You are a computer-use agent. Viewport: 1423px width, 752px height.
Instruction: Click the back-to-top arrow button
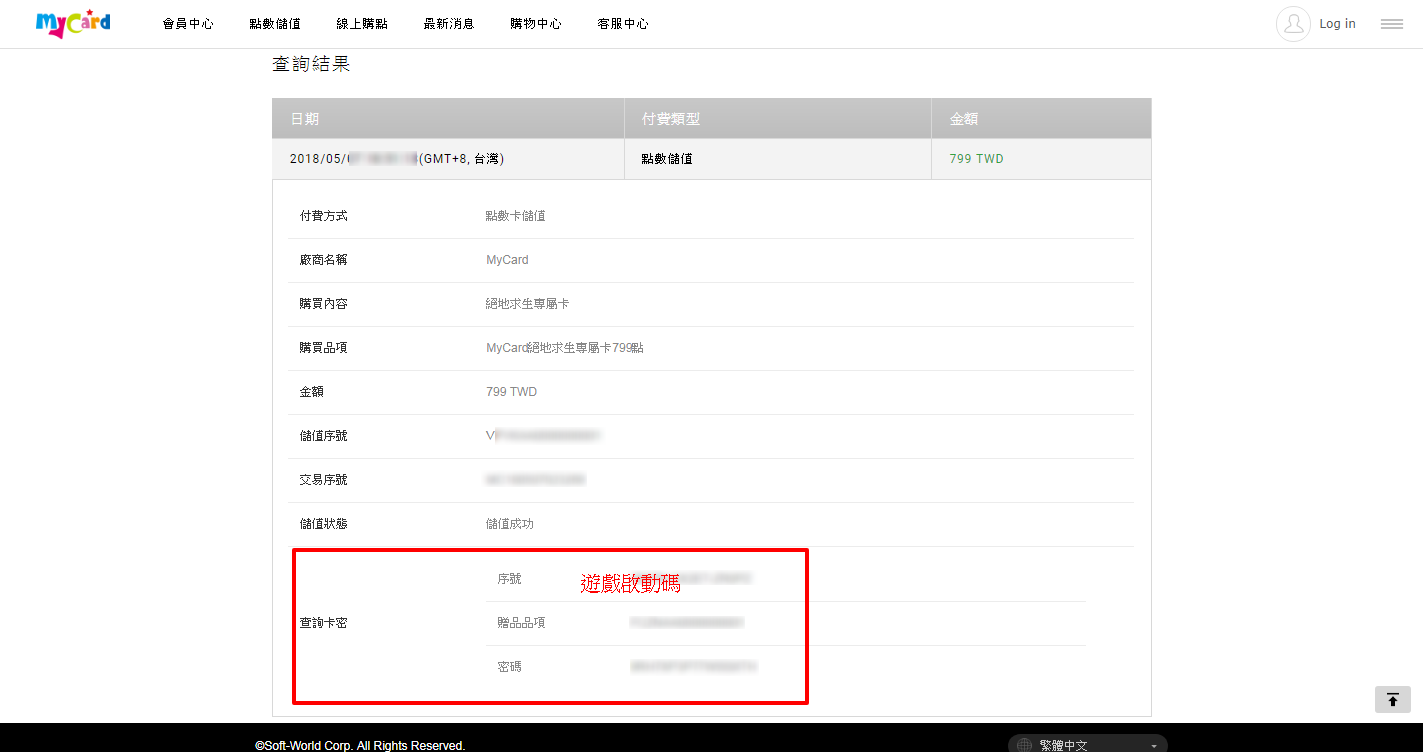tap(1392, 699)
